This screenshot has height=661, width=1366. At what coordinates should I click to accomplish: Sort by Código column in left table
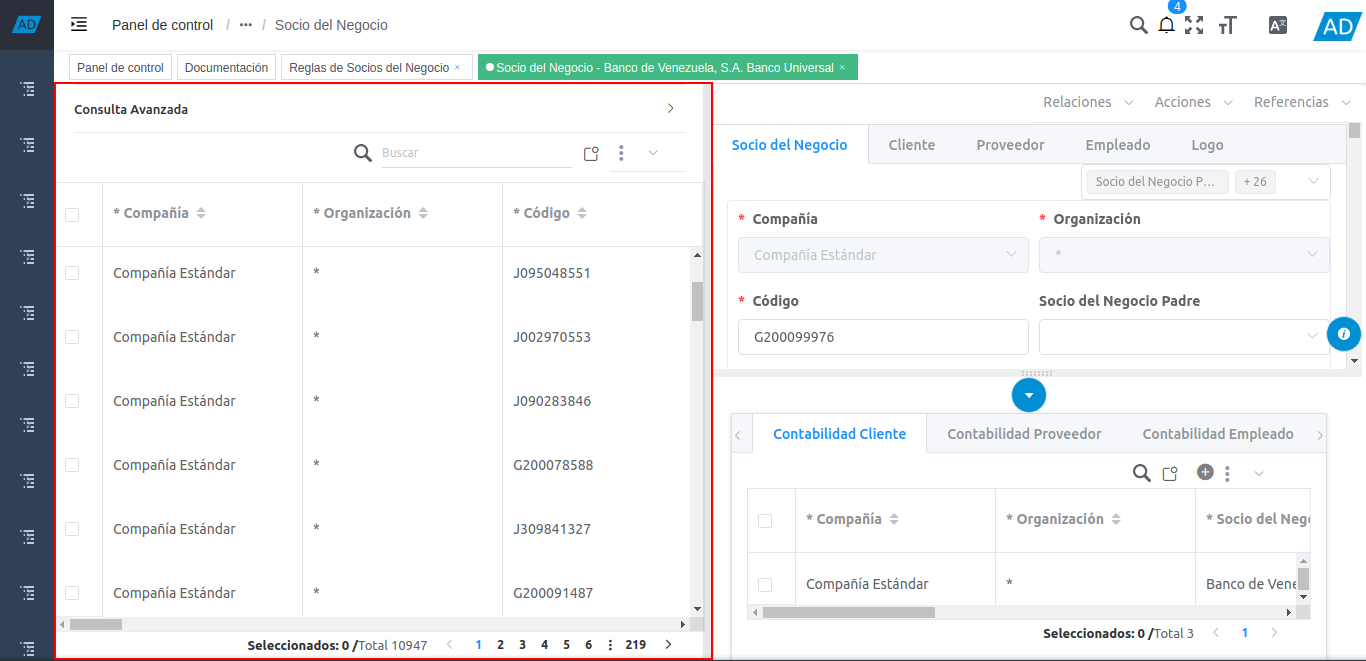[x=582, y=214]
